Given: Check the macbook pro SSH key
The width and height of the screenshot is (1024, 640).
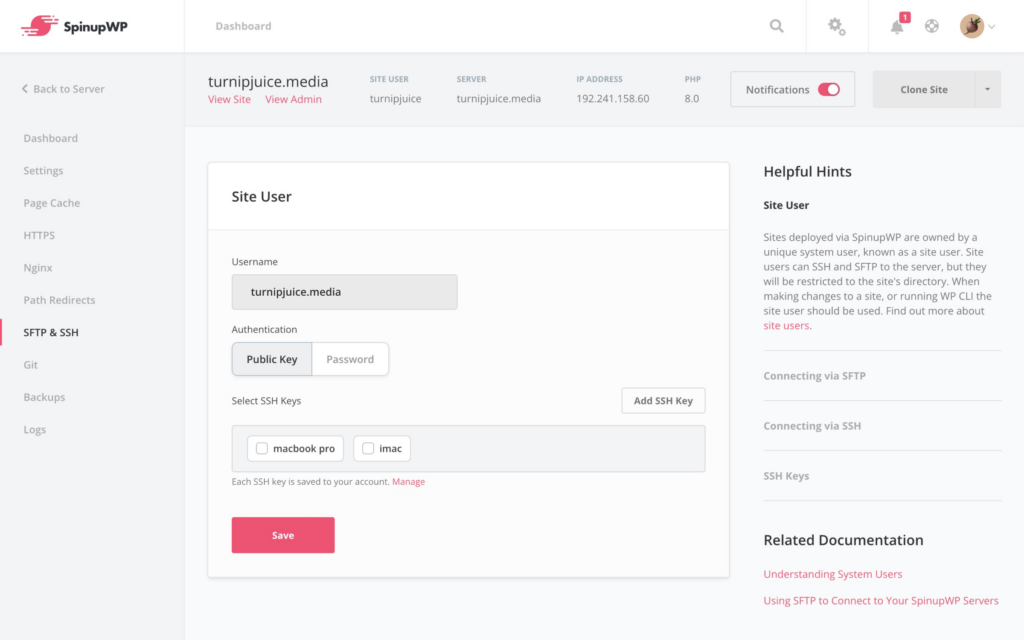Looking at the screenshot, I should [262, 448].
